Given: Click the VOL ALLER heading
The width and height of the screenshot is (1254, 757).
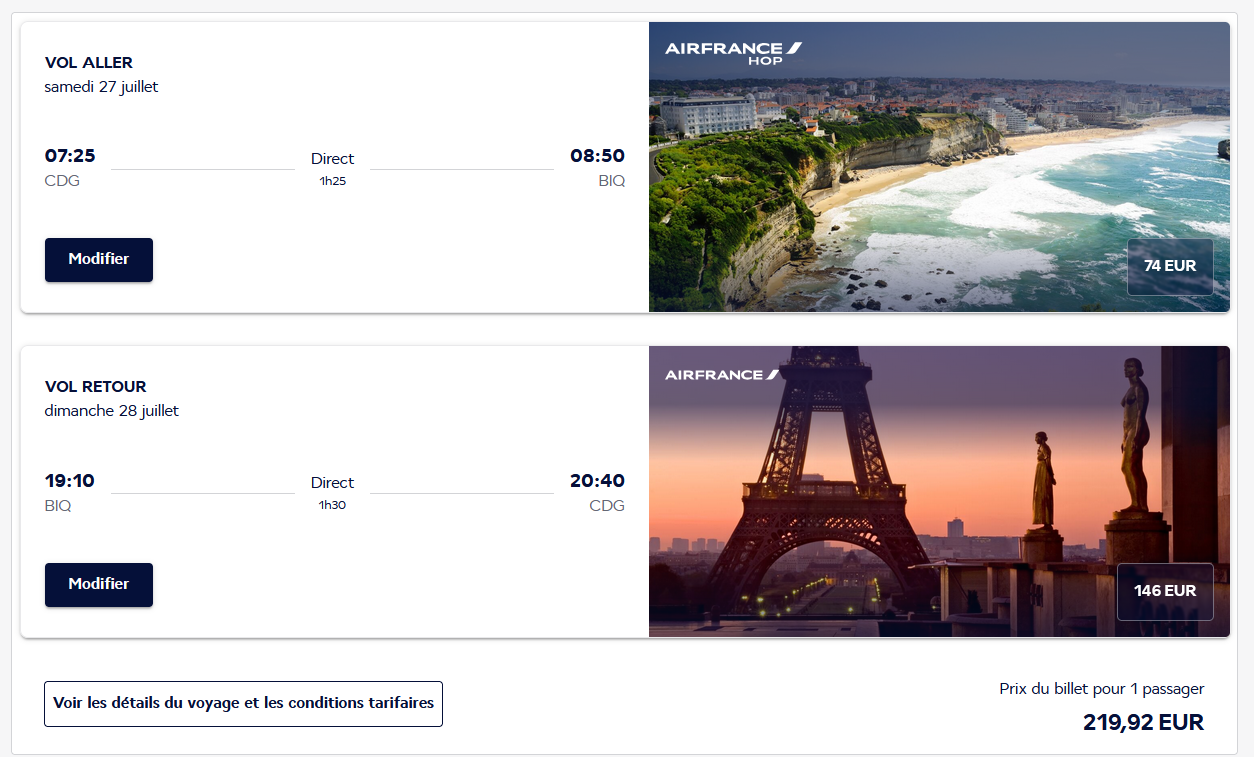Looking at the screenshot, I should (89, 63).
